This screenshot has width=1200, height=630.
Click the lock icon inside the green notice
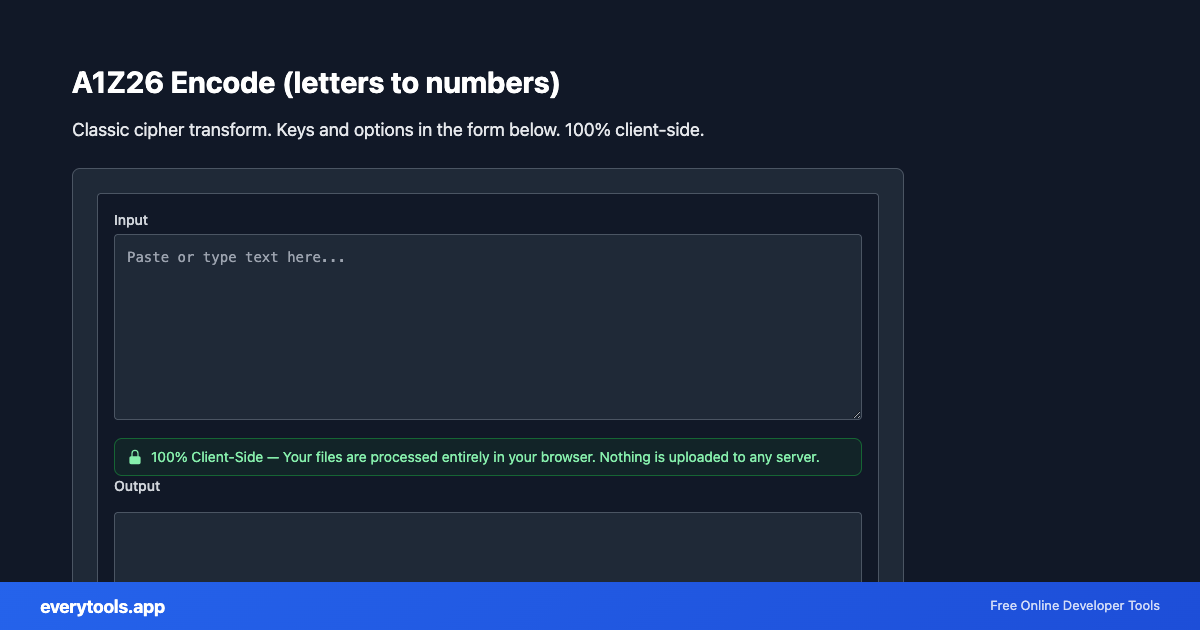(135, 457)
